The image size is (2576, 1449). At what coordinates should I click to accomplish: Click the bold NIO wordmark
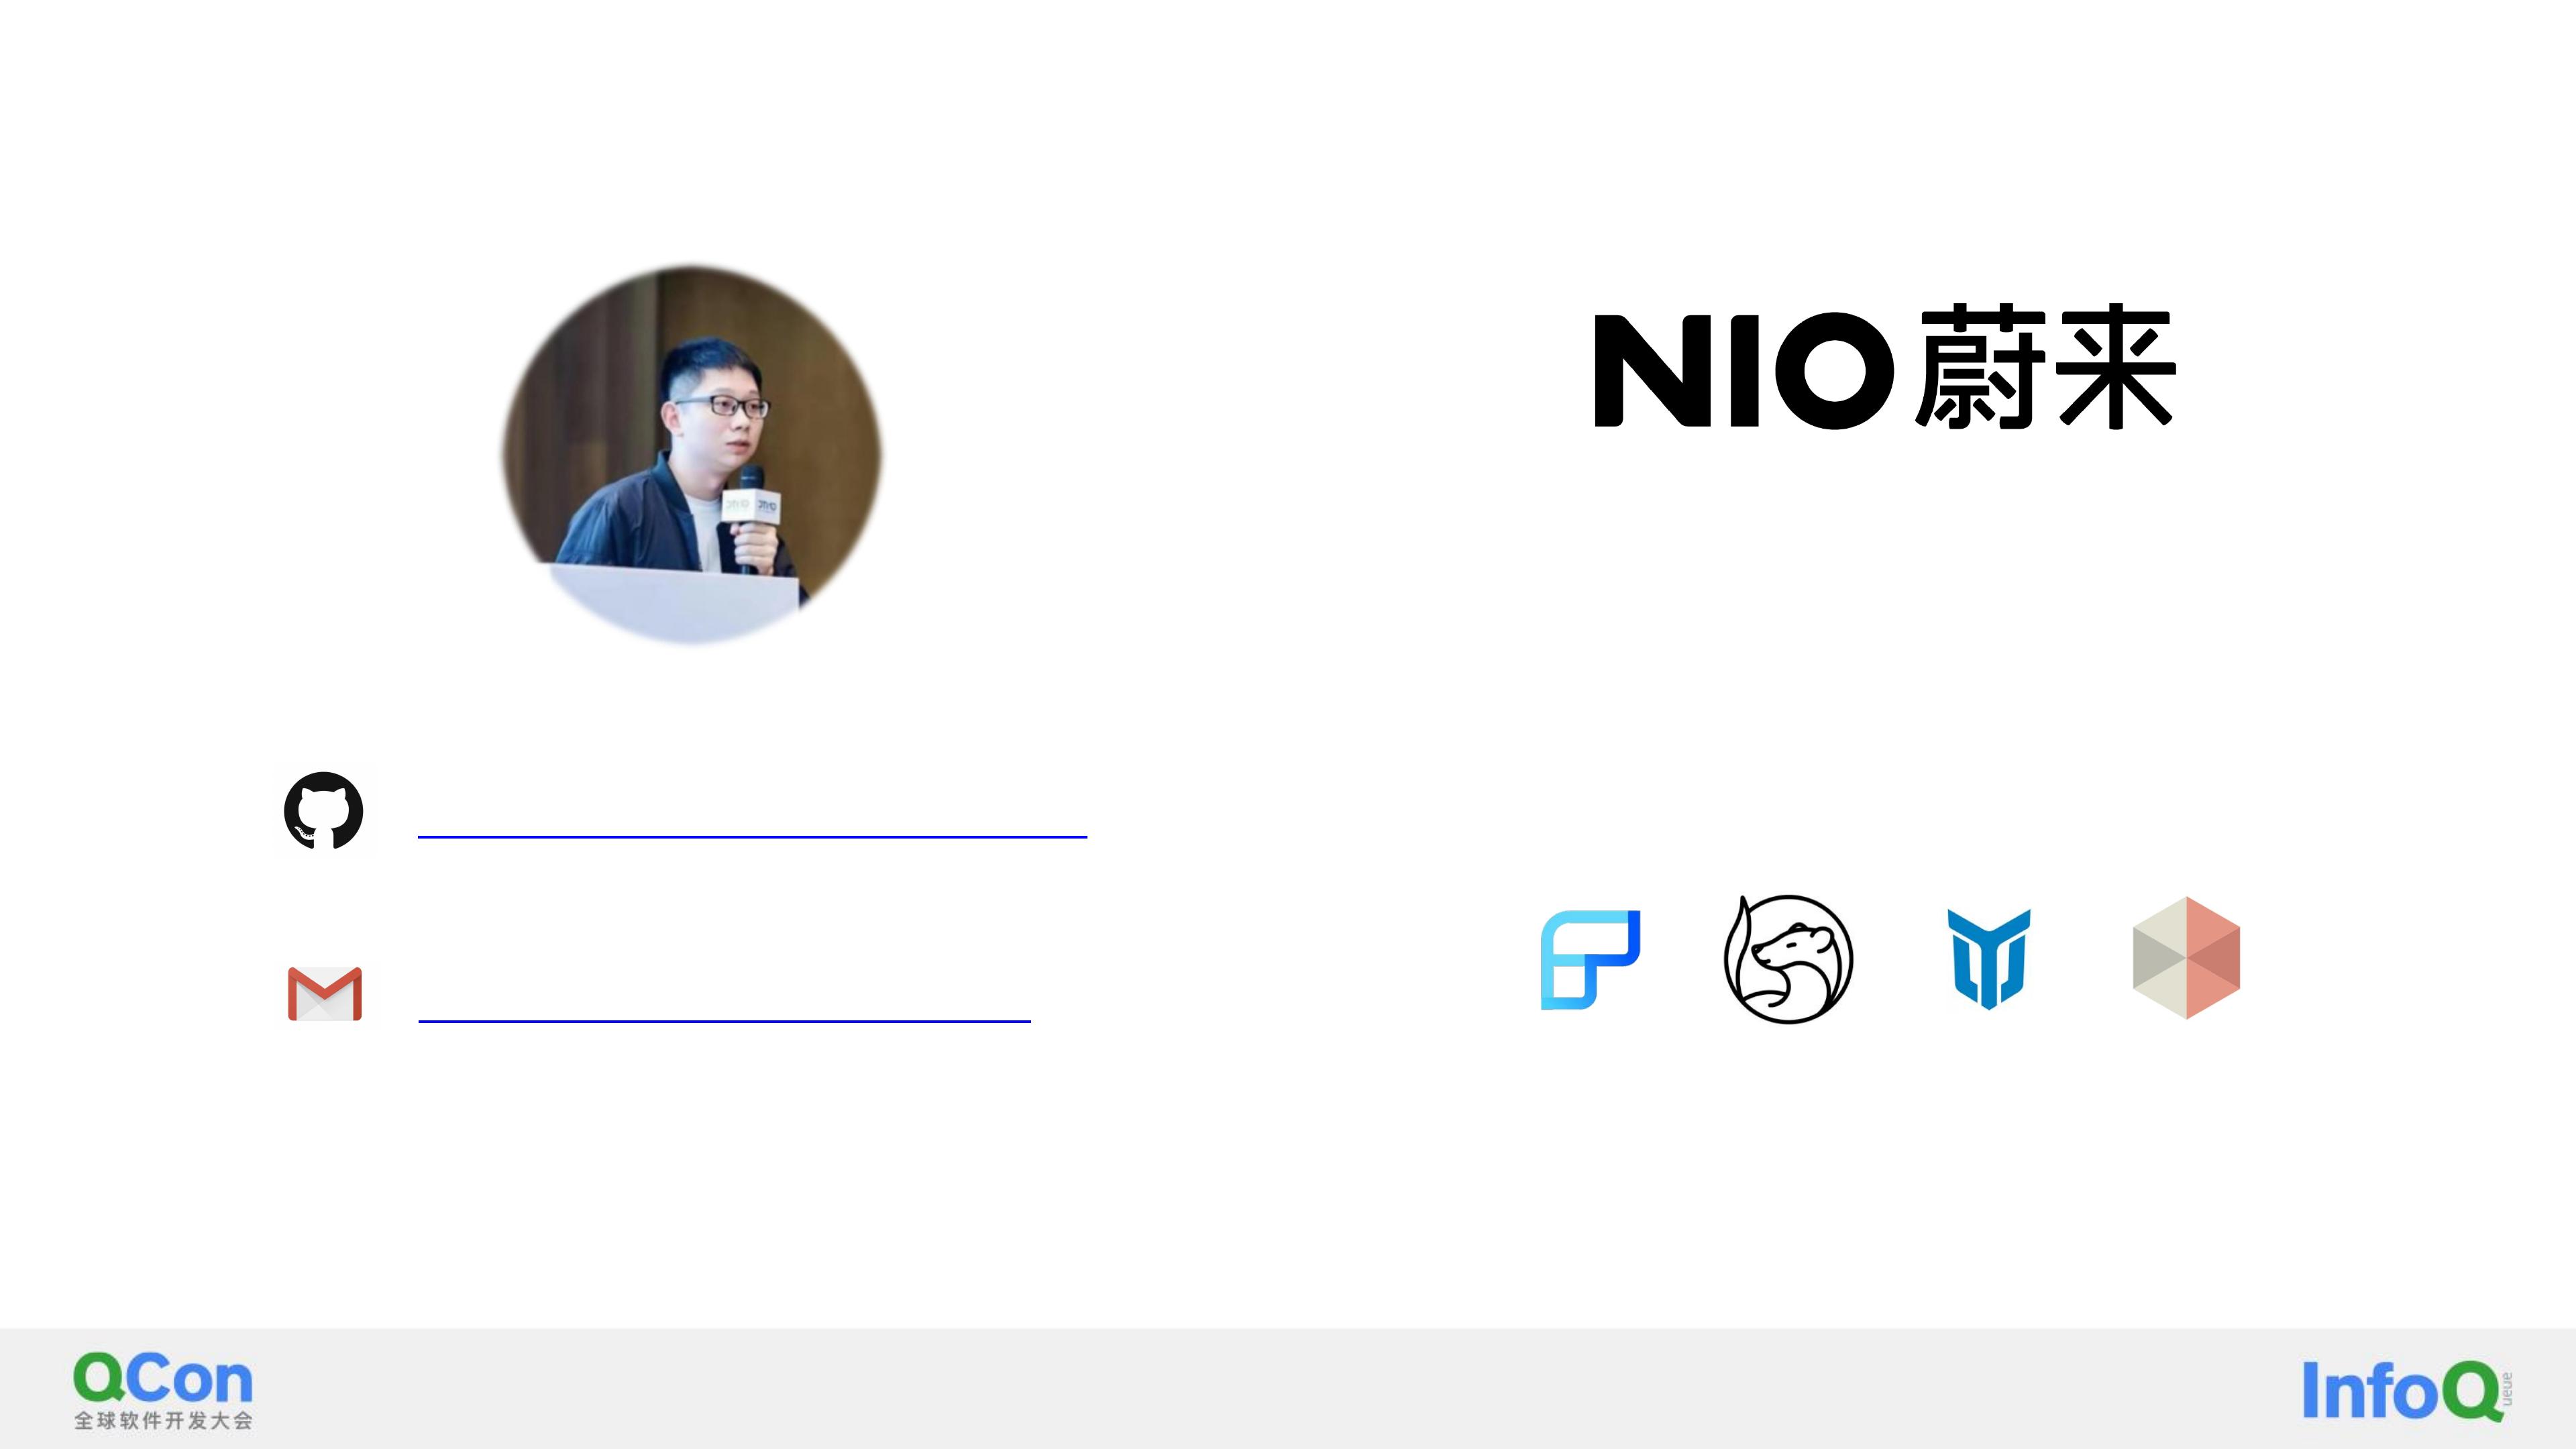point(1744,370)
